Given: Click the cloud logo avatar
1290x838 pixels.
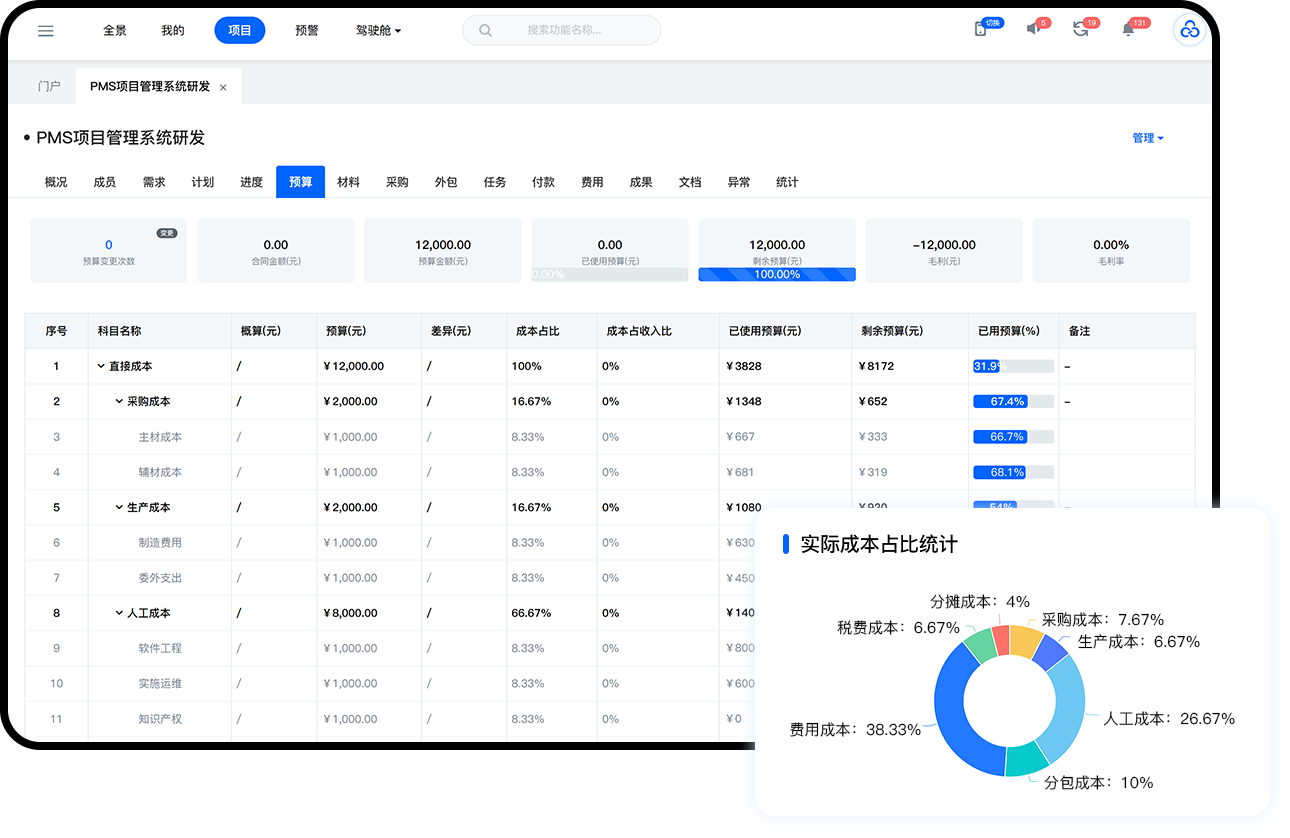Looking at the screenshot, I should pyautogui.click(x=1189, y=30).
